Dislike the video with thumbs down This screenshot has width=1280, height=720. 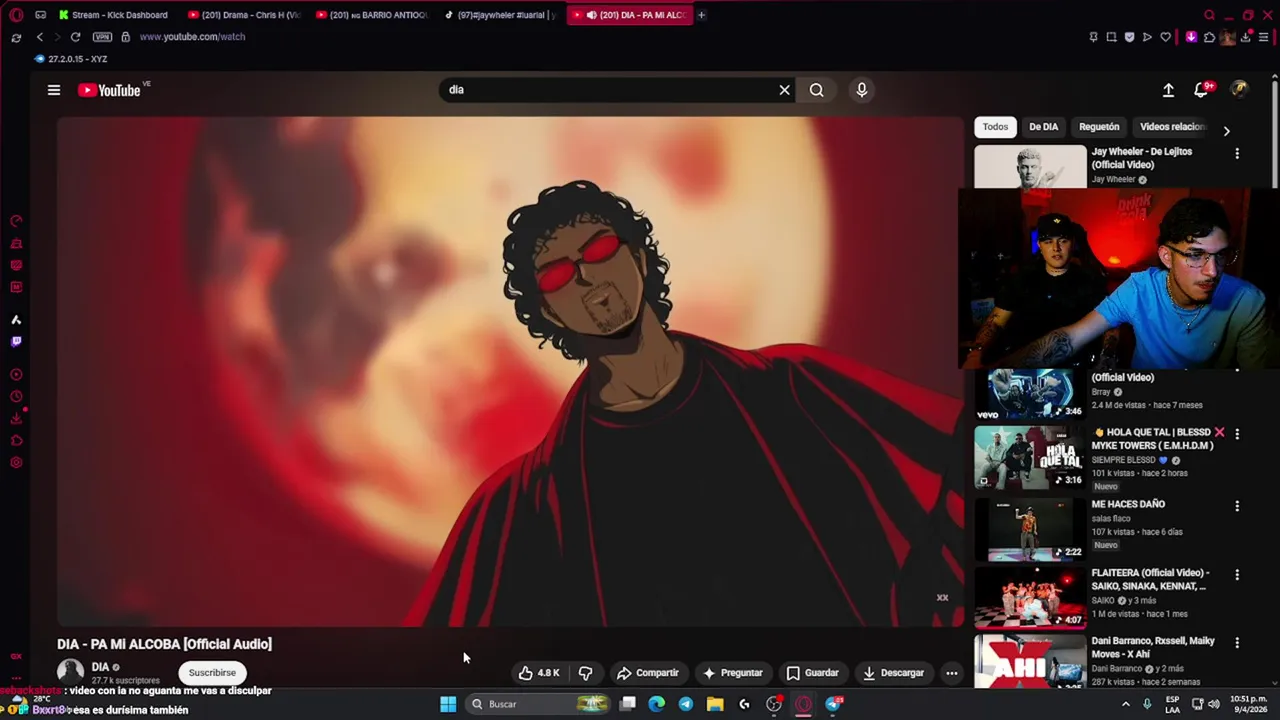click(x=586, y=673)
